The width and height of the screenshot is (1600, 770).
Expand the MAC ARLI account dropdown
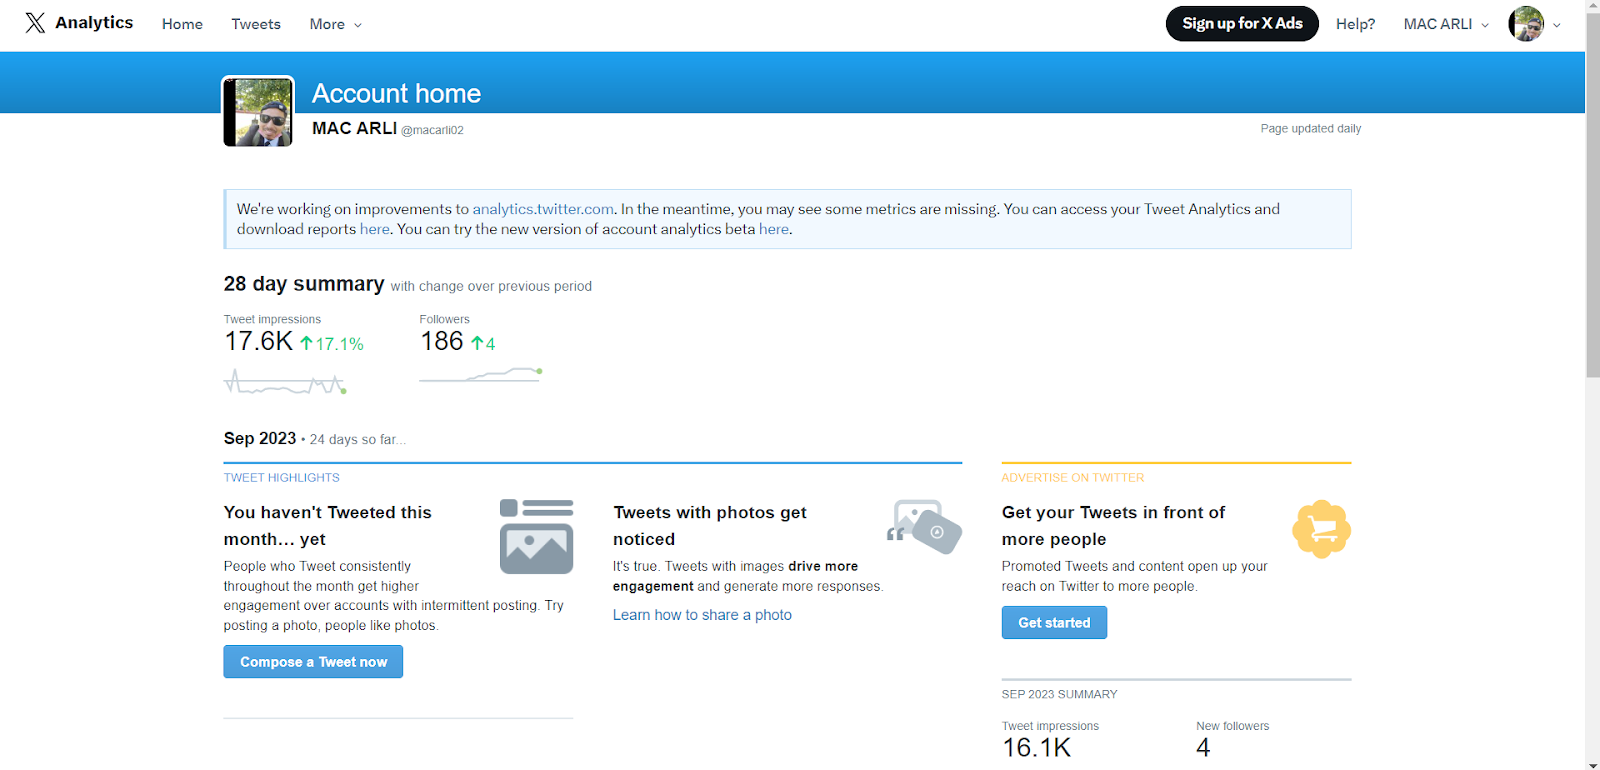click(1446, 24)
